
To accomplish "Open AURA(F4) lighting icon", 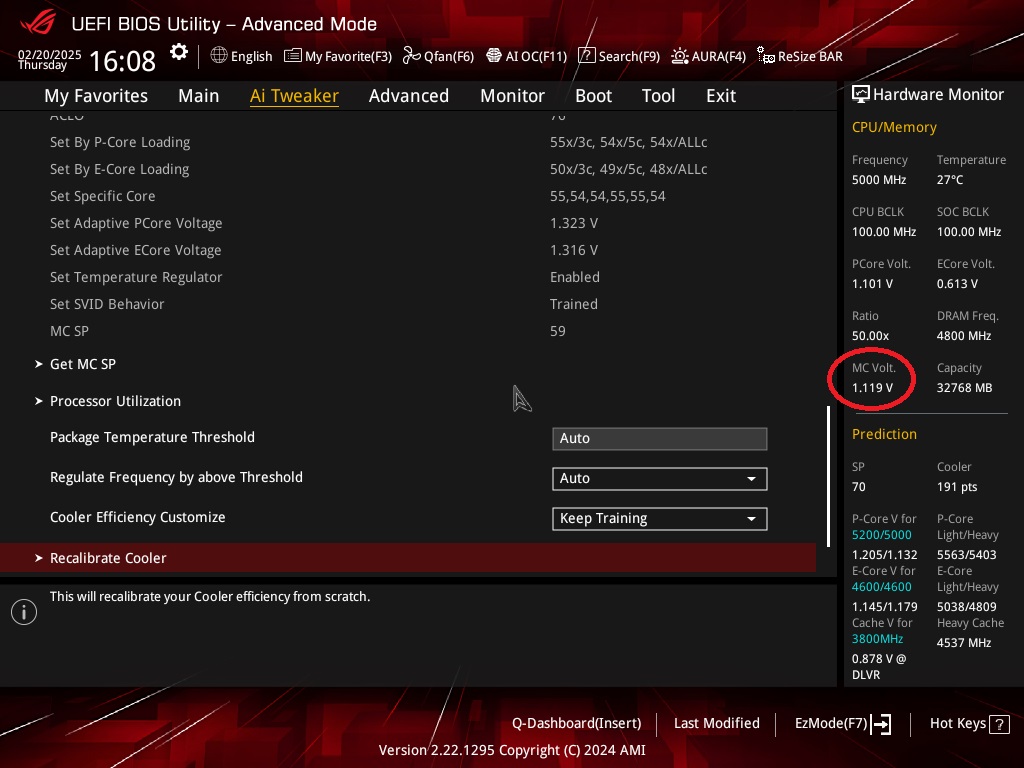I will [x=680, y=56].
